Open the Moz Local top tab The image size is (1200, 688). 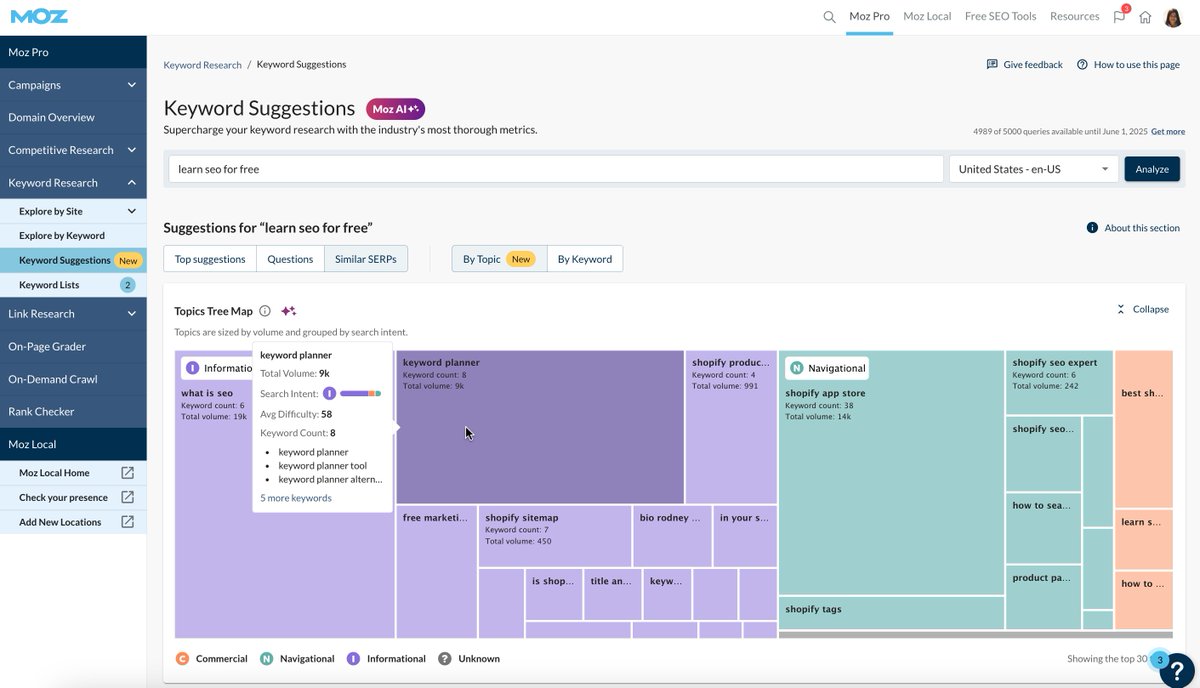927,16
